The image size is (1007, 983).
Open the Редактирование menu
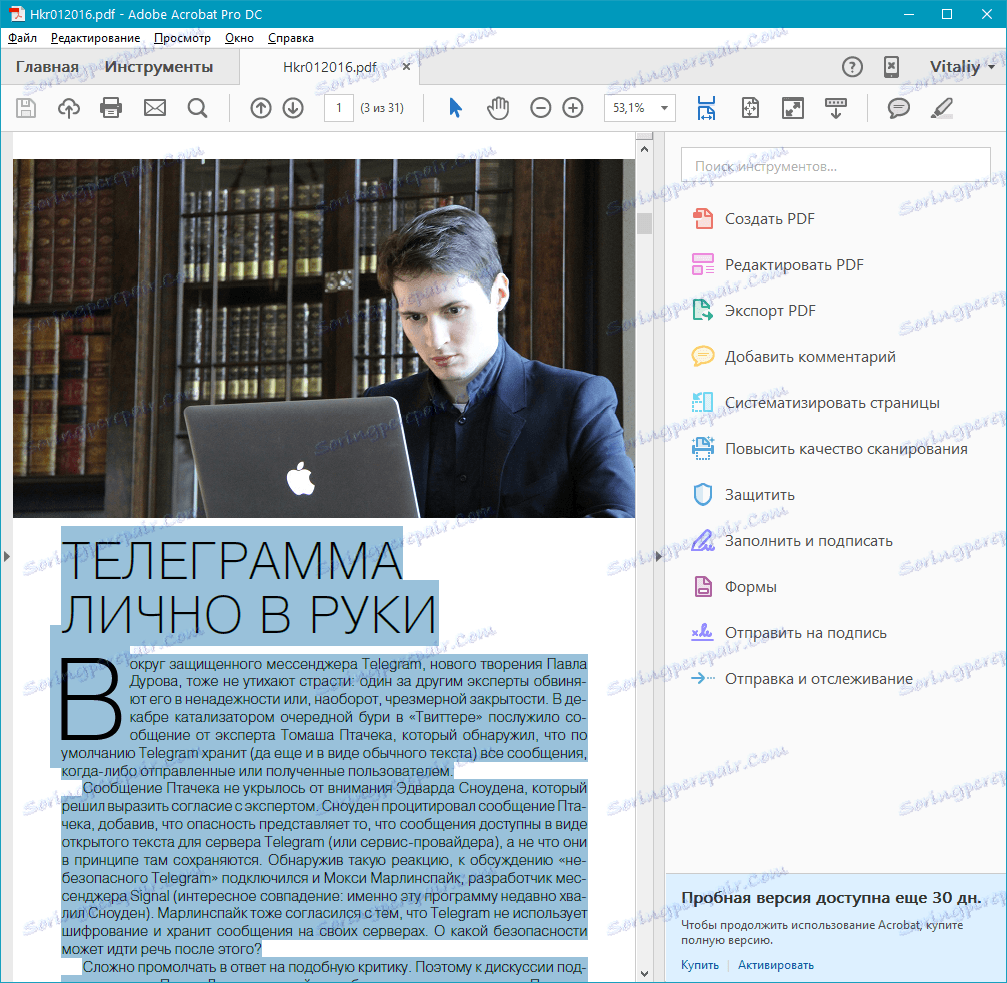coord(96,38)
